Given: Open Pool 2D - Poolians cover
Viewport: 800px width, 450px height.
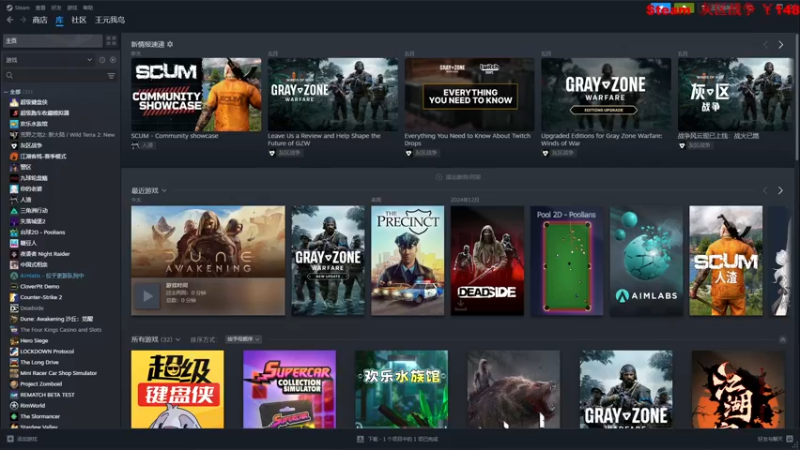Looking at the screenshot, I should click(x=567, y=260).
